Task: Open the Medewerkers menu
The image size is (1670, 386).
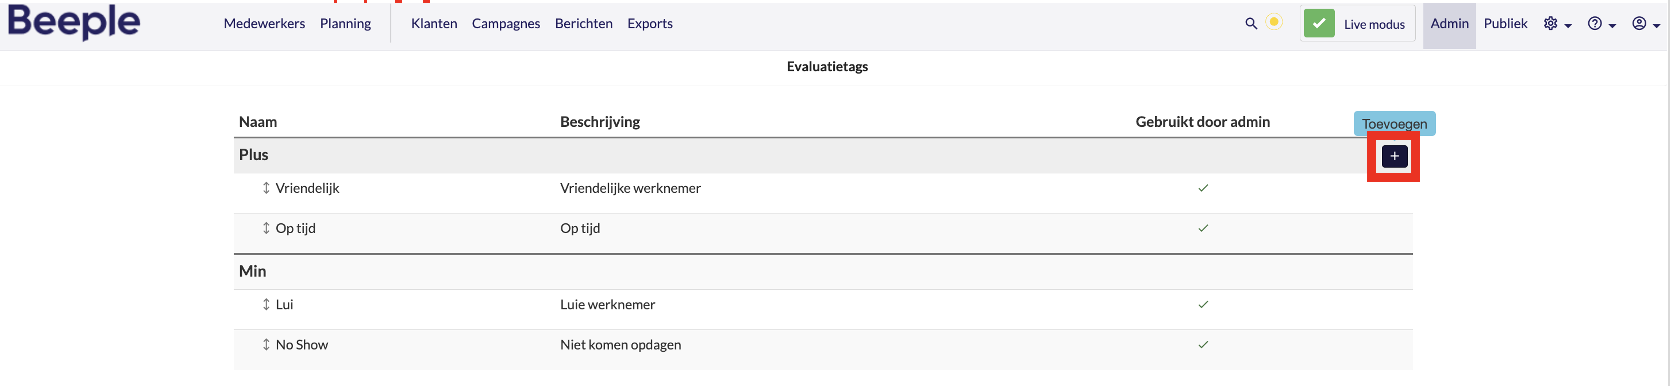Action: click(x=264, y=23)
